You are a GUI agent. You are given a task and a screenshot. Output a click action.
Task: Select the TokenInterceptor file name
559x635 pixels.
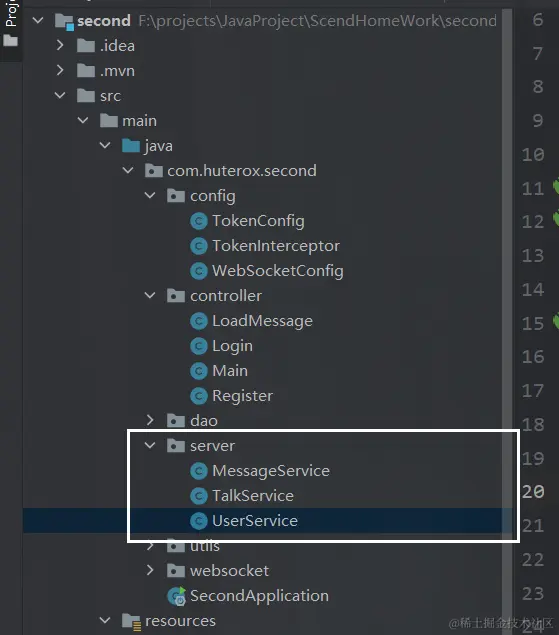[276, 246]
